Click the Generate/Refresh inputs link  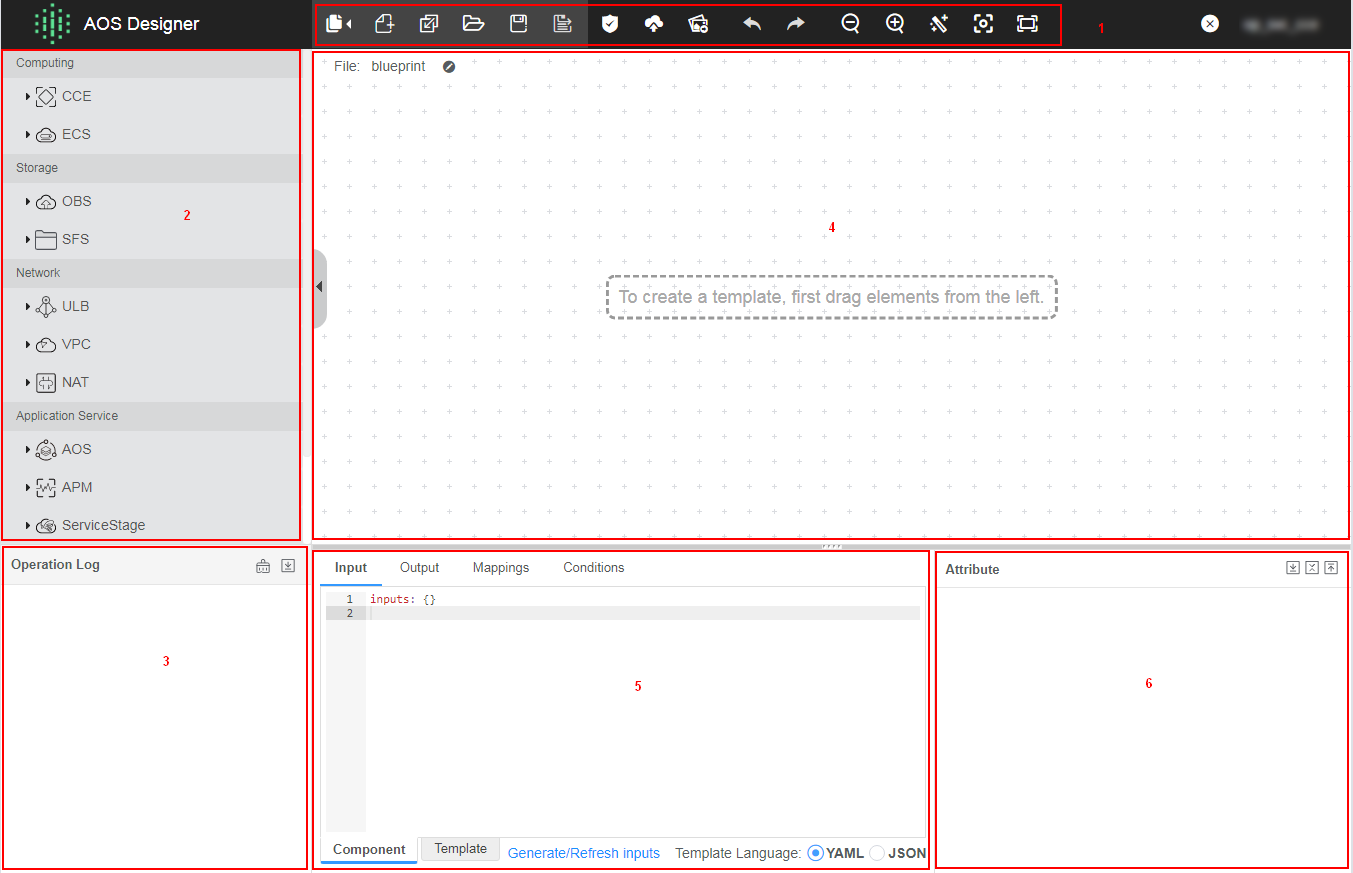583,853
